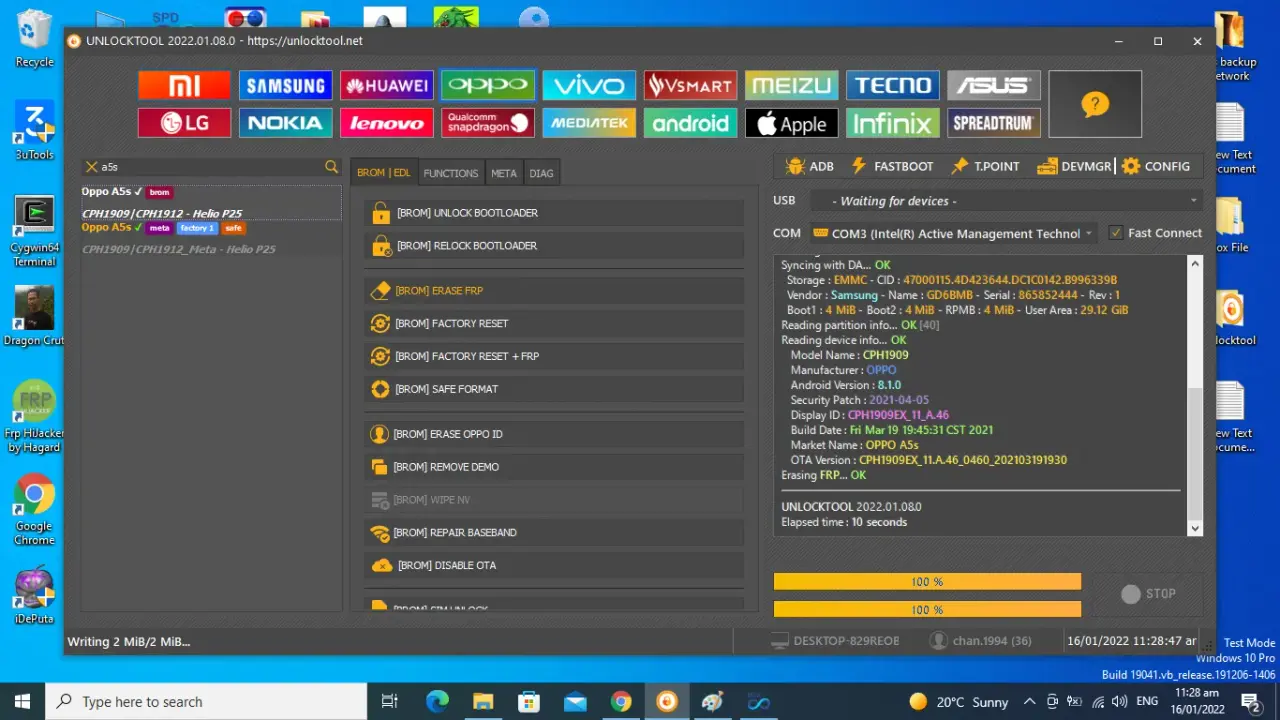Open the help question mark panel
This screenshot has width=1280, height=720.
(1095, 104)
